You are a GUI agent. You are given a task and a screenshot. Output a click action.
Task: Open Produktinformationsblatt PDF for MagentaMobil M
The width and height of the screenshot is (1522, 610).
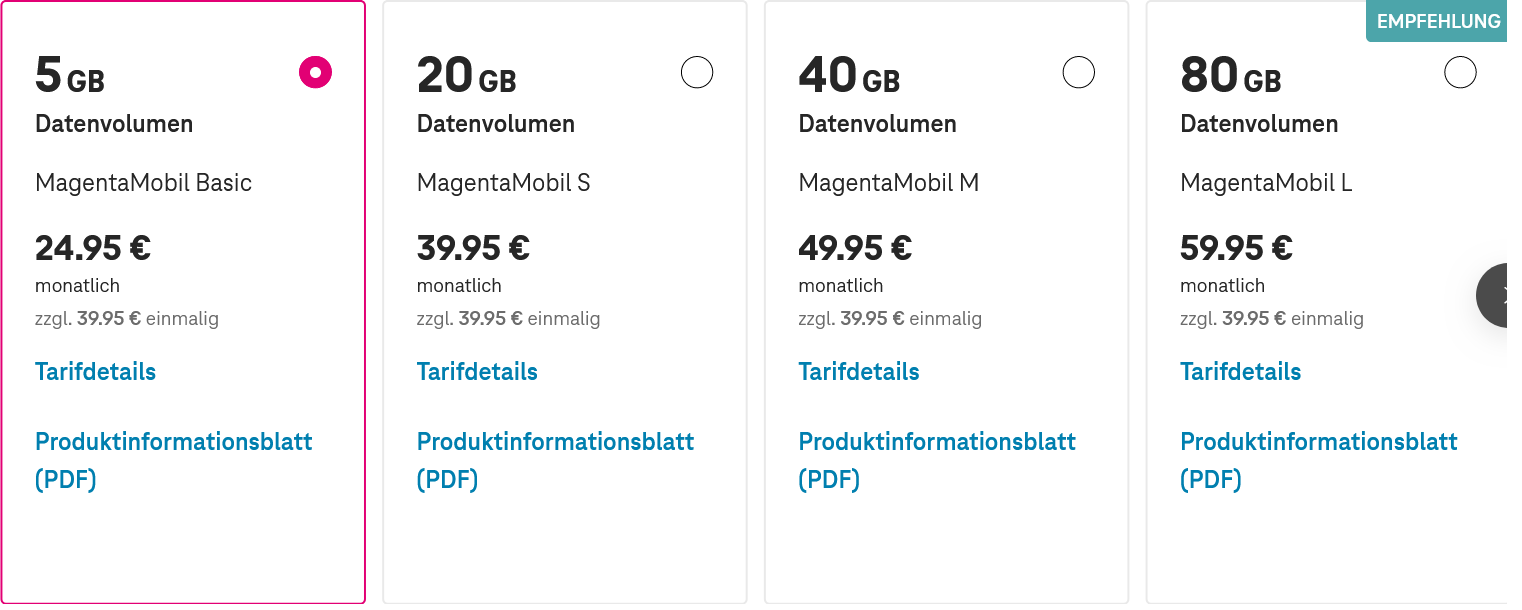point(938,460)
